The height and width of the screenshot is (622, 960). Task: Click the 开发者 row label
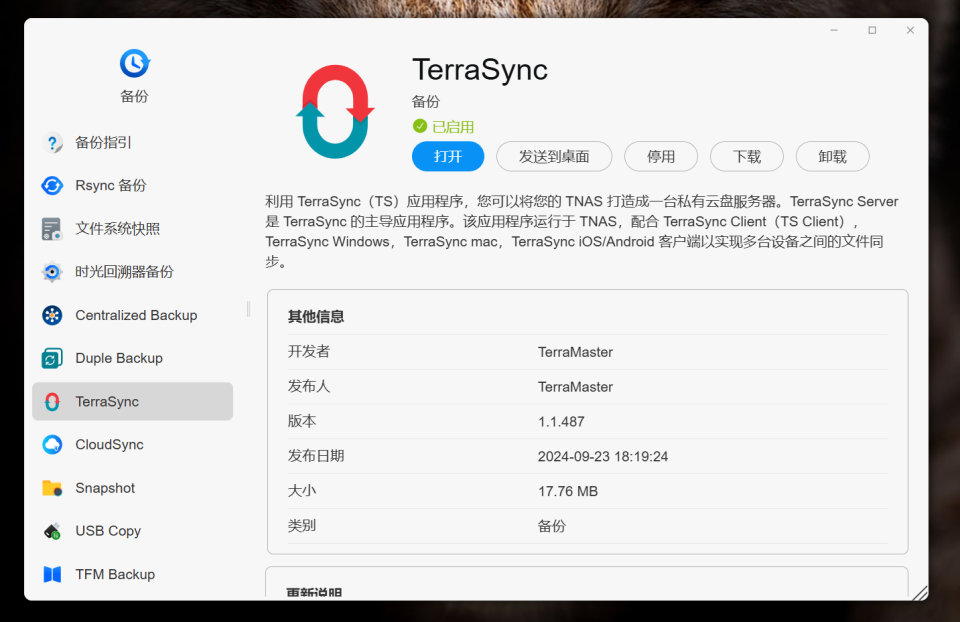tap(309, 351)
